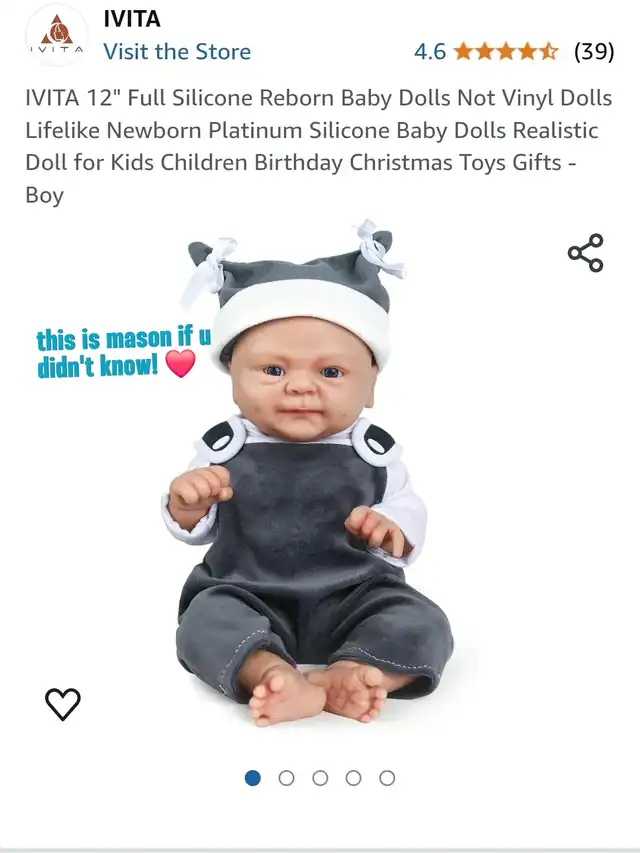Tap the IVITA brand name text
Image resolution: width=640 pixels, height=853 pixels.
pos(132,19)
